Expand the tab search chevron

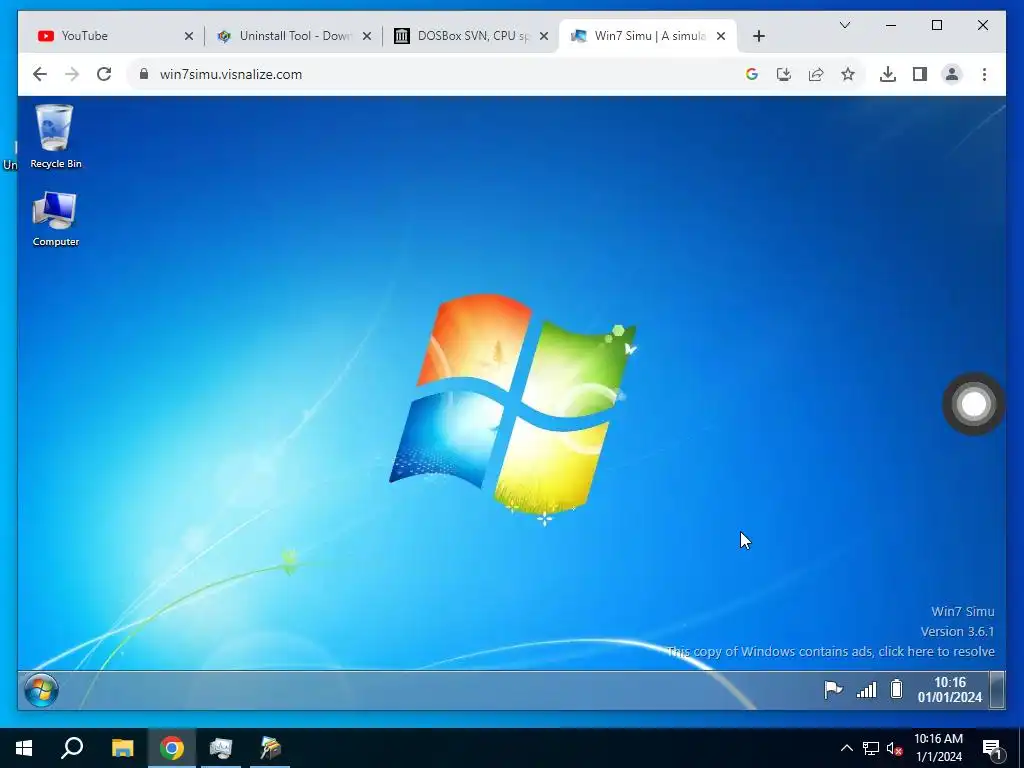click(x=844, y=25)
